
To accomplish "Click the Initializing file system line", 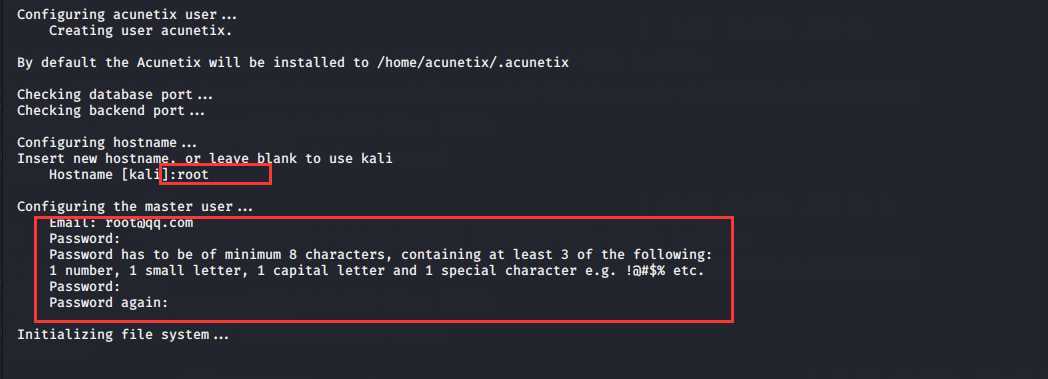I will coord(122,334).
